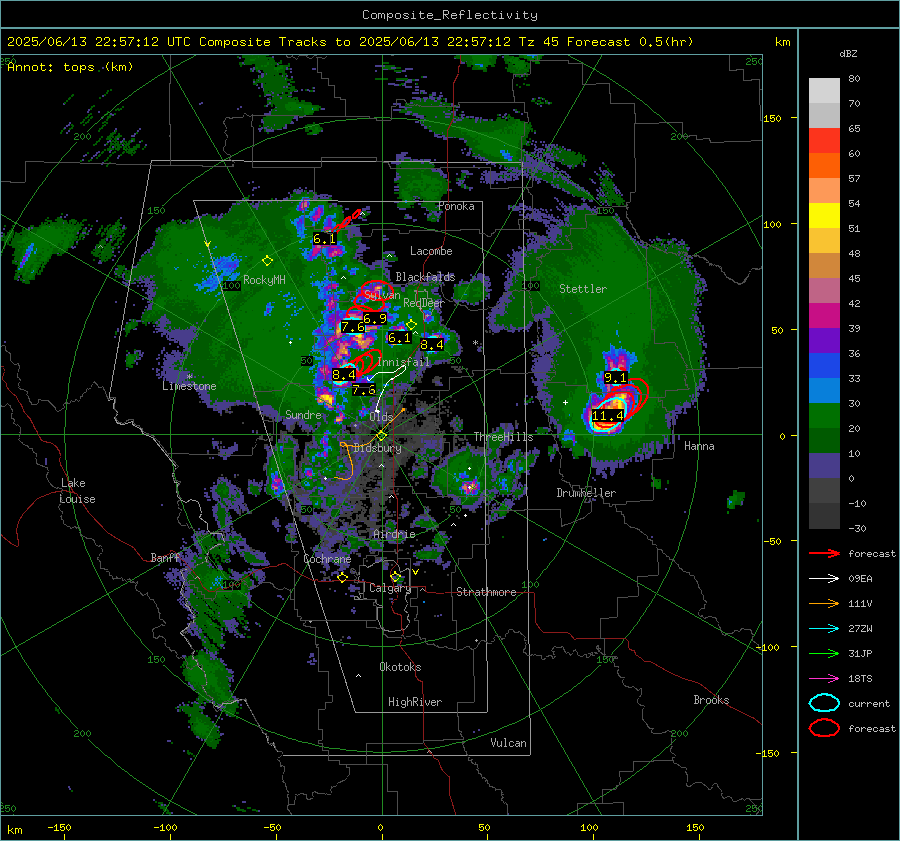Click the Strathmore town label

pyautogui.click(x=486, y=592)
